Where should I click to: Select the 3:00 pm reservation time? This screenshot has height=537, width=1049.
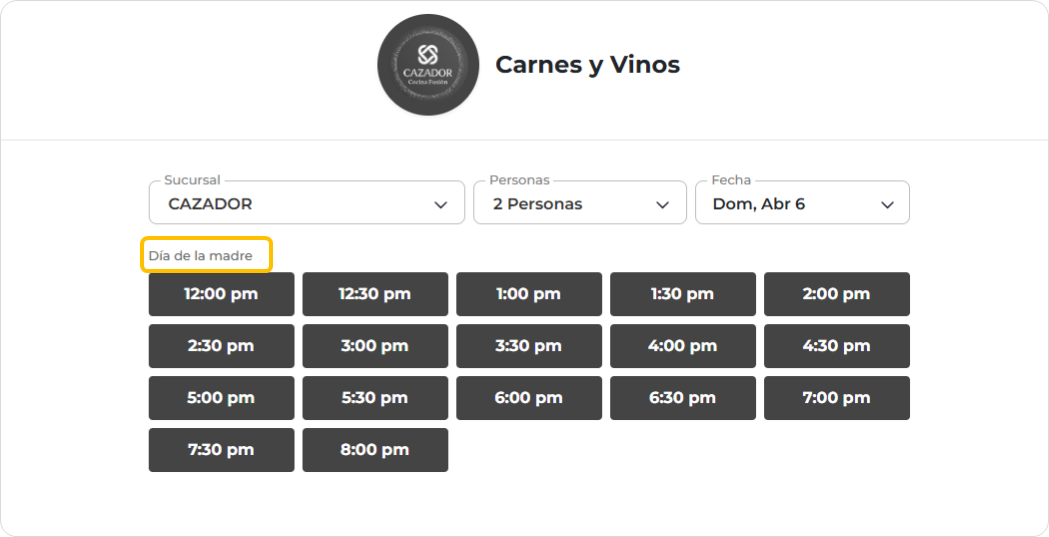tap(375, 346)
